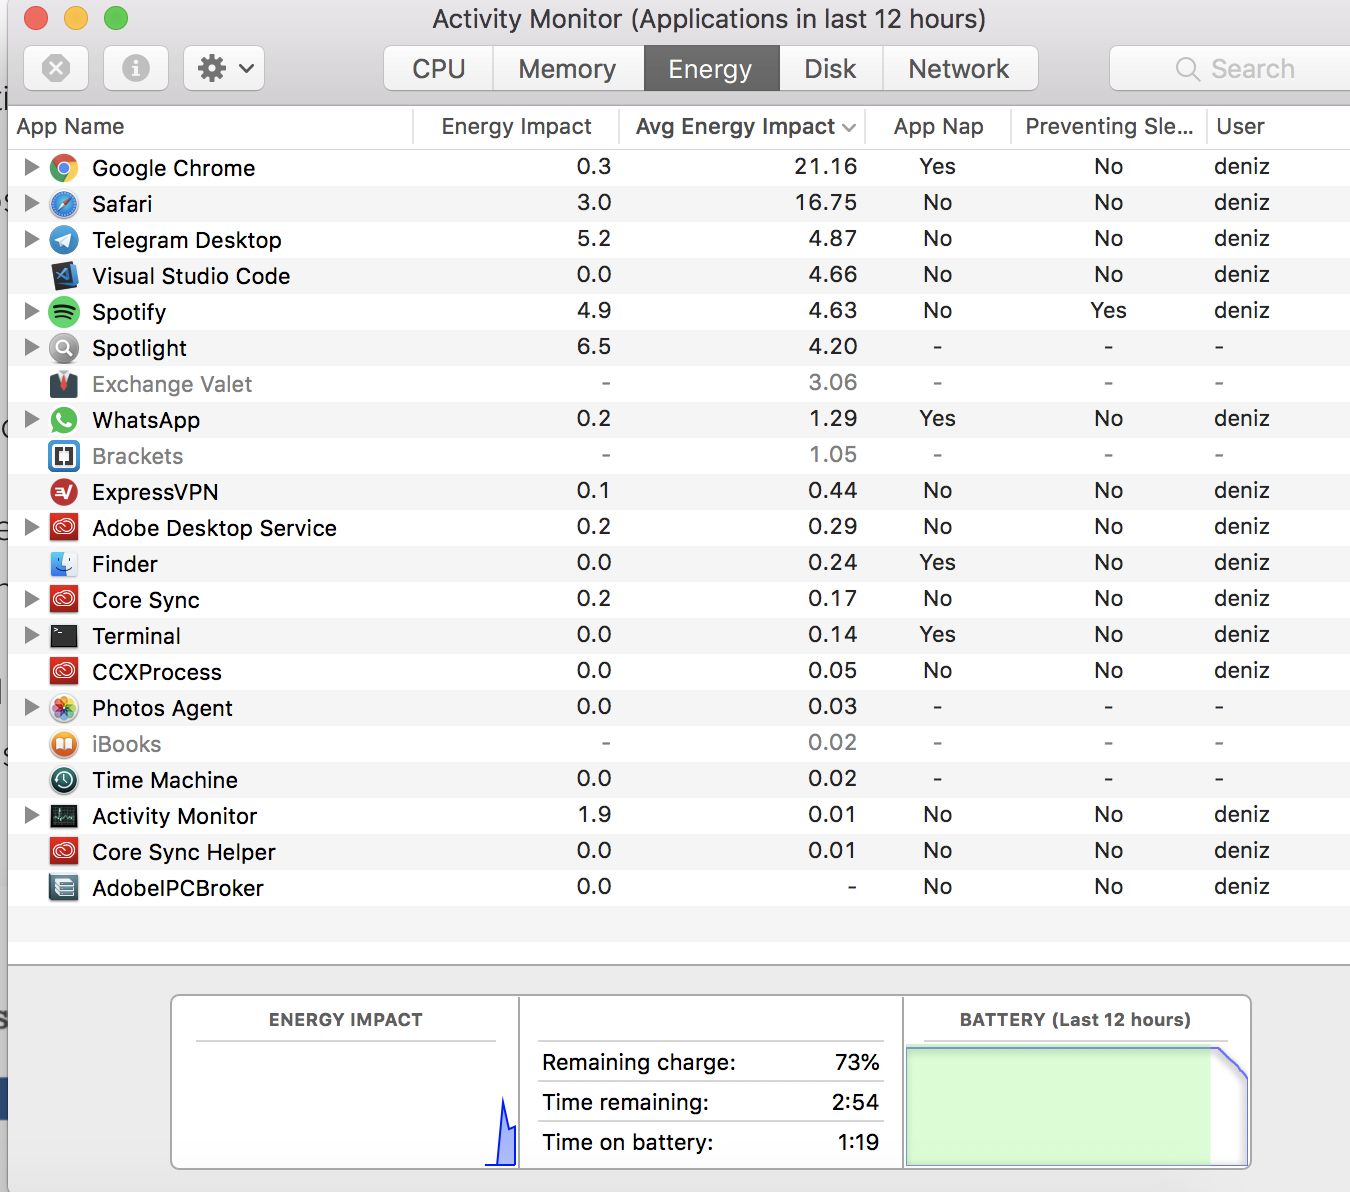
Task: Expand the Spotlight row
Action: (31, 347)
